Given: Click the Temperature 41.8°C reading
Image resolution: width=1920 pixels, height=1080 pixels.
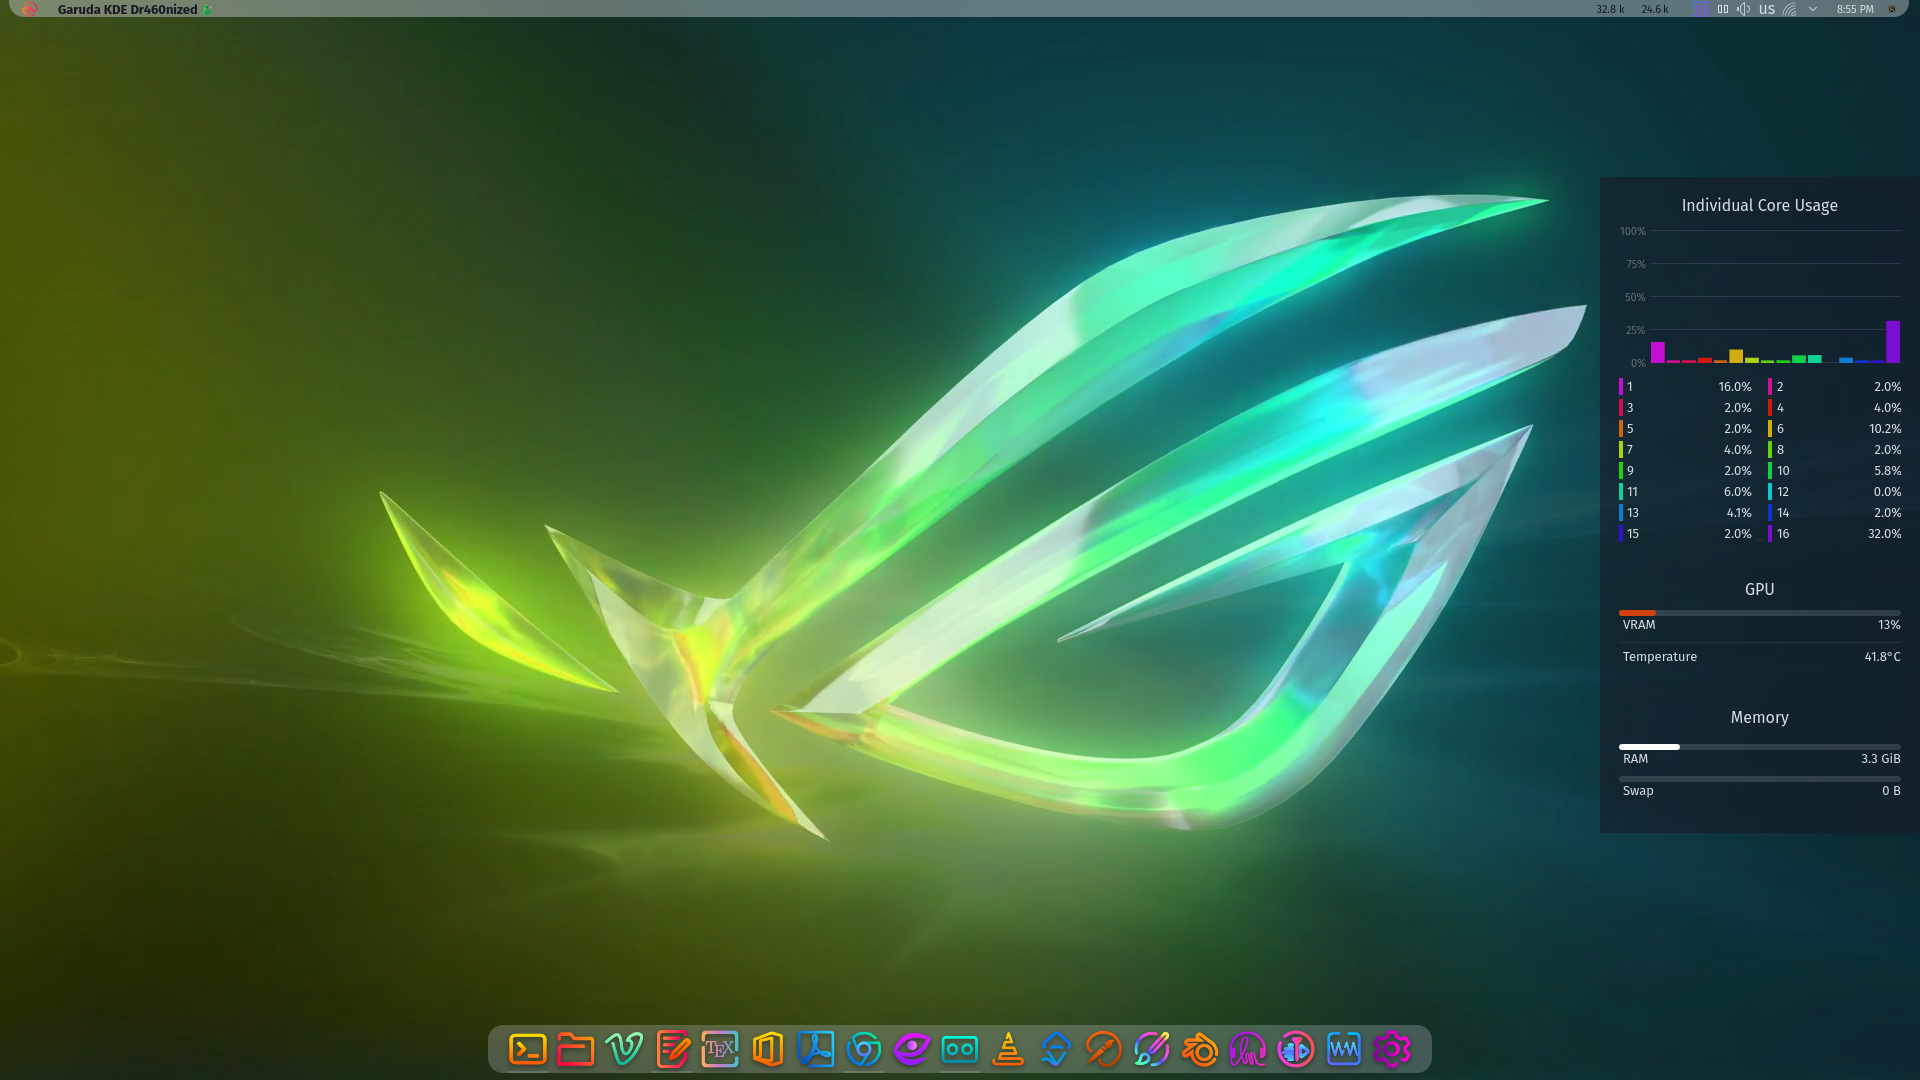Looking at the screenshot, I should [x=1760, y=656].
